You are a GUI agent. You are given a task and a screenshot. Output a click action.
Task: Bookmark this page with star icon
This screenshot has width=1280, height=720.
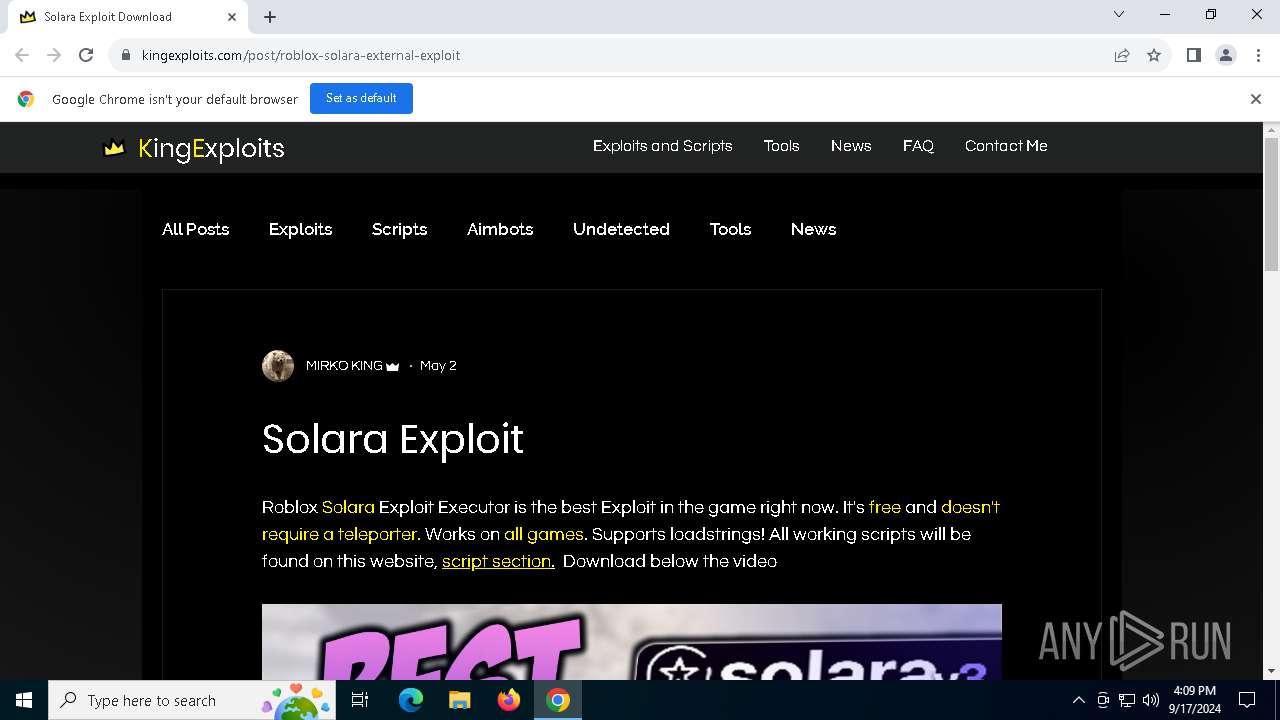pos(1154,55)
